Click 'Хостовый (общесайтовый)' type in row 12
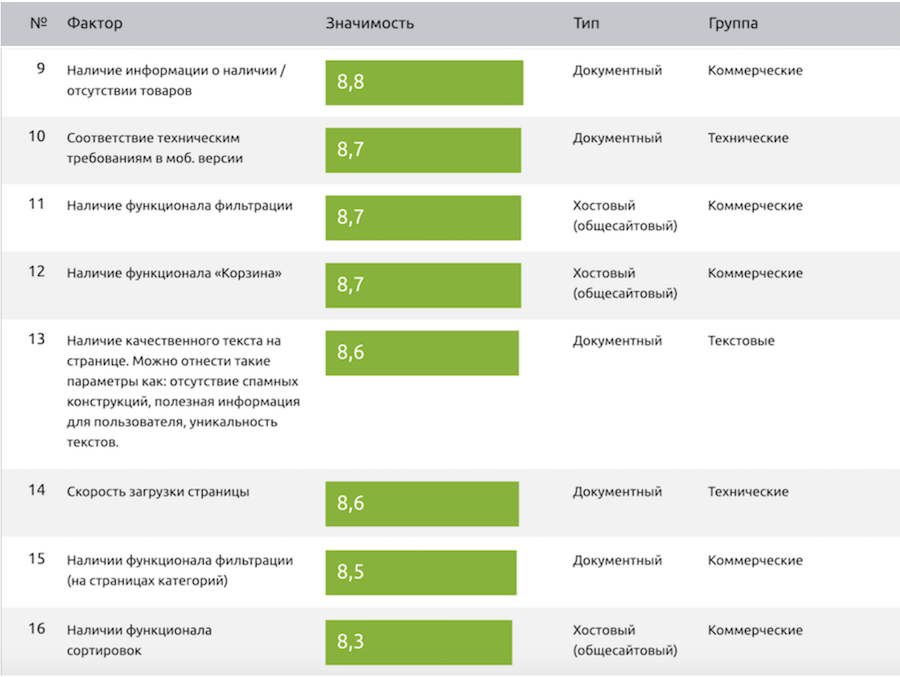Screen dimensions: 900x677 [x=625, y=283]
